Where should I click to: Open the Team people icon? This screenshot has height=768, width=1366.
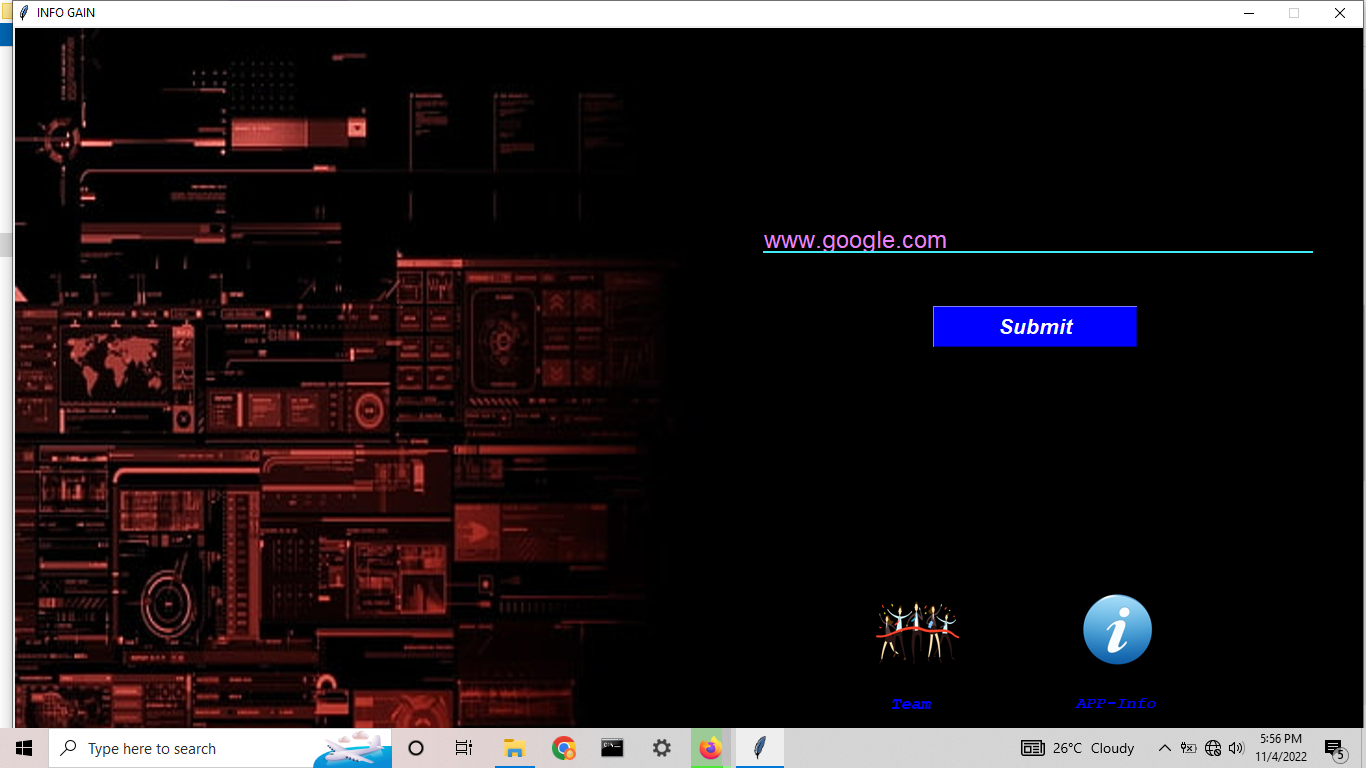[917, 631]
